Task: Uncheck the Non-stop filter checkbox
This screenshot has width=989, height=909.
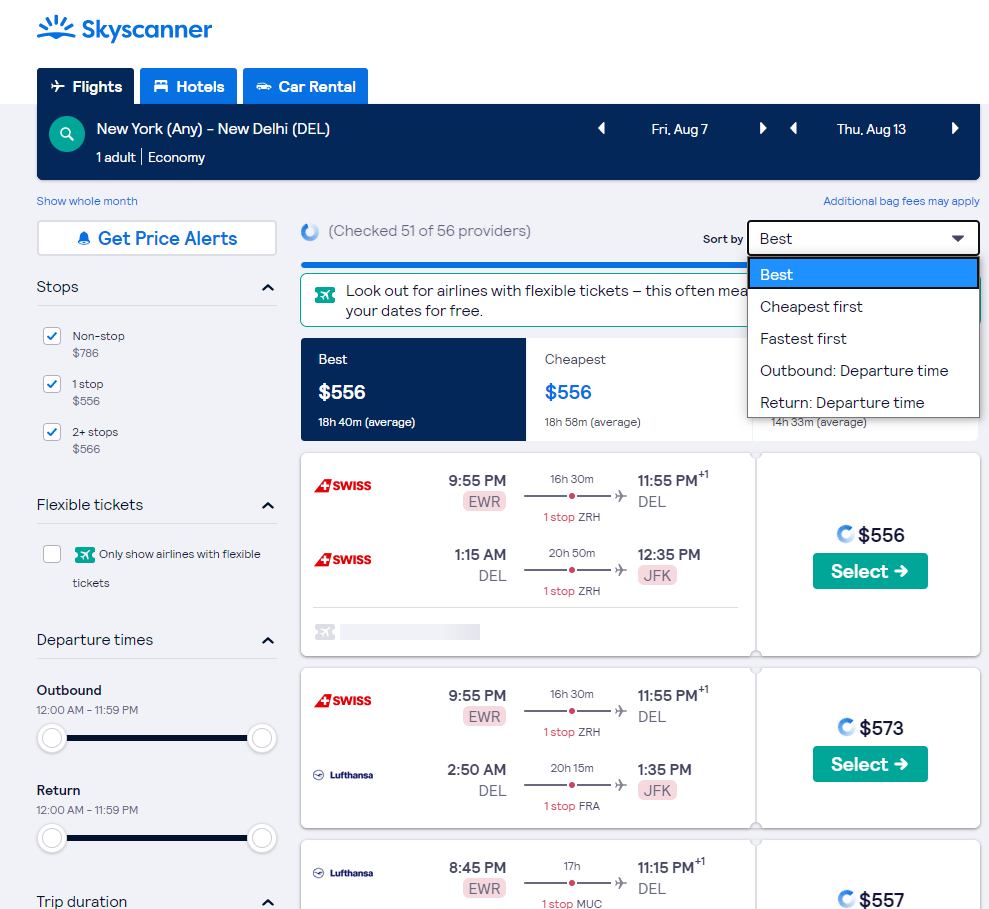Action: point(52,336)
